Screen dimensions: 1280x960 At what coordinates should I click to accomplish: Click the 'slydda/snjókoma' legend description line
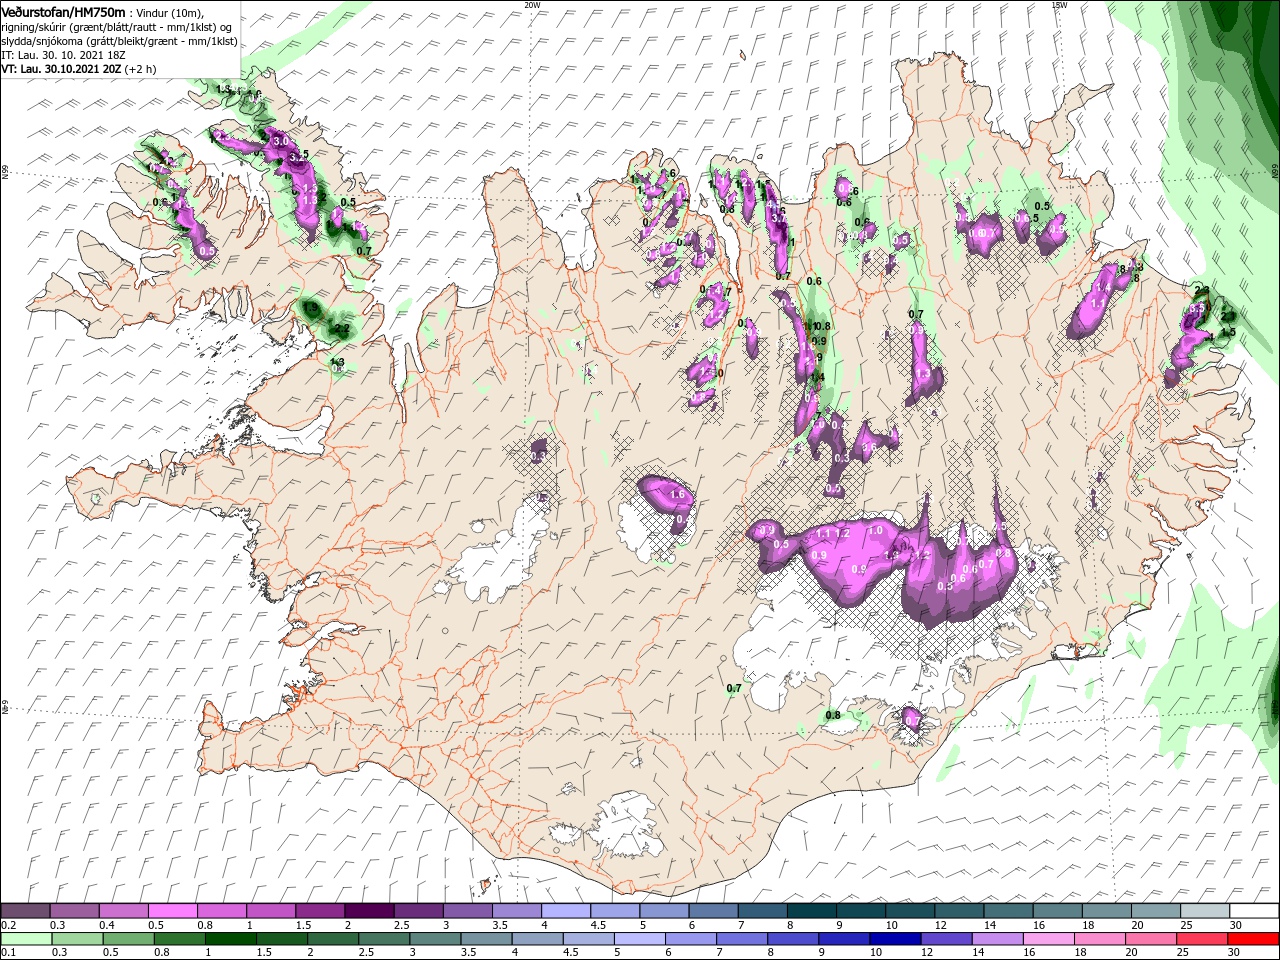(117, 41)
